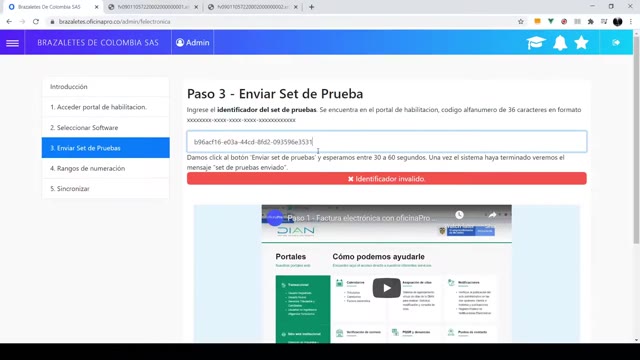Open the notifications bell icon

[560, 42]
